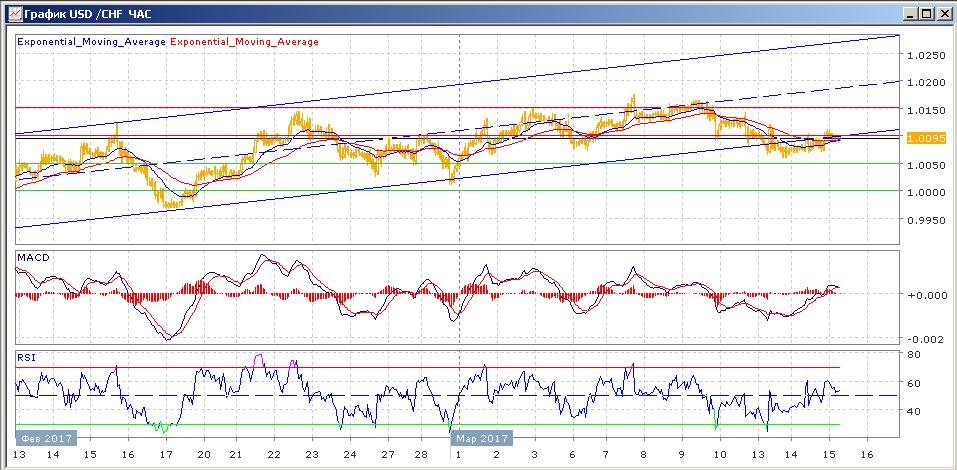This screenshot has height=470, width=957.
Task: Click the MACD indicator panel label
Action: click(x=32, y=258)
